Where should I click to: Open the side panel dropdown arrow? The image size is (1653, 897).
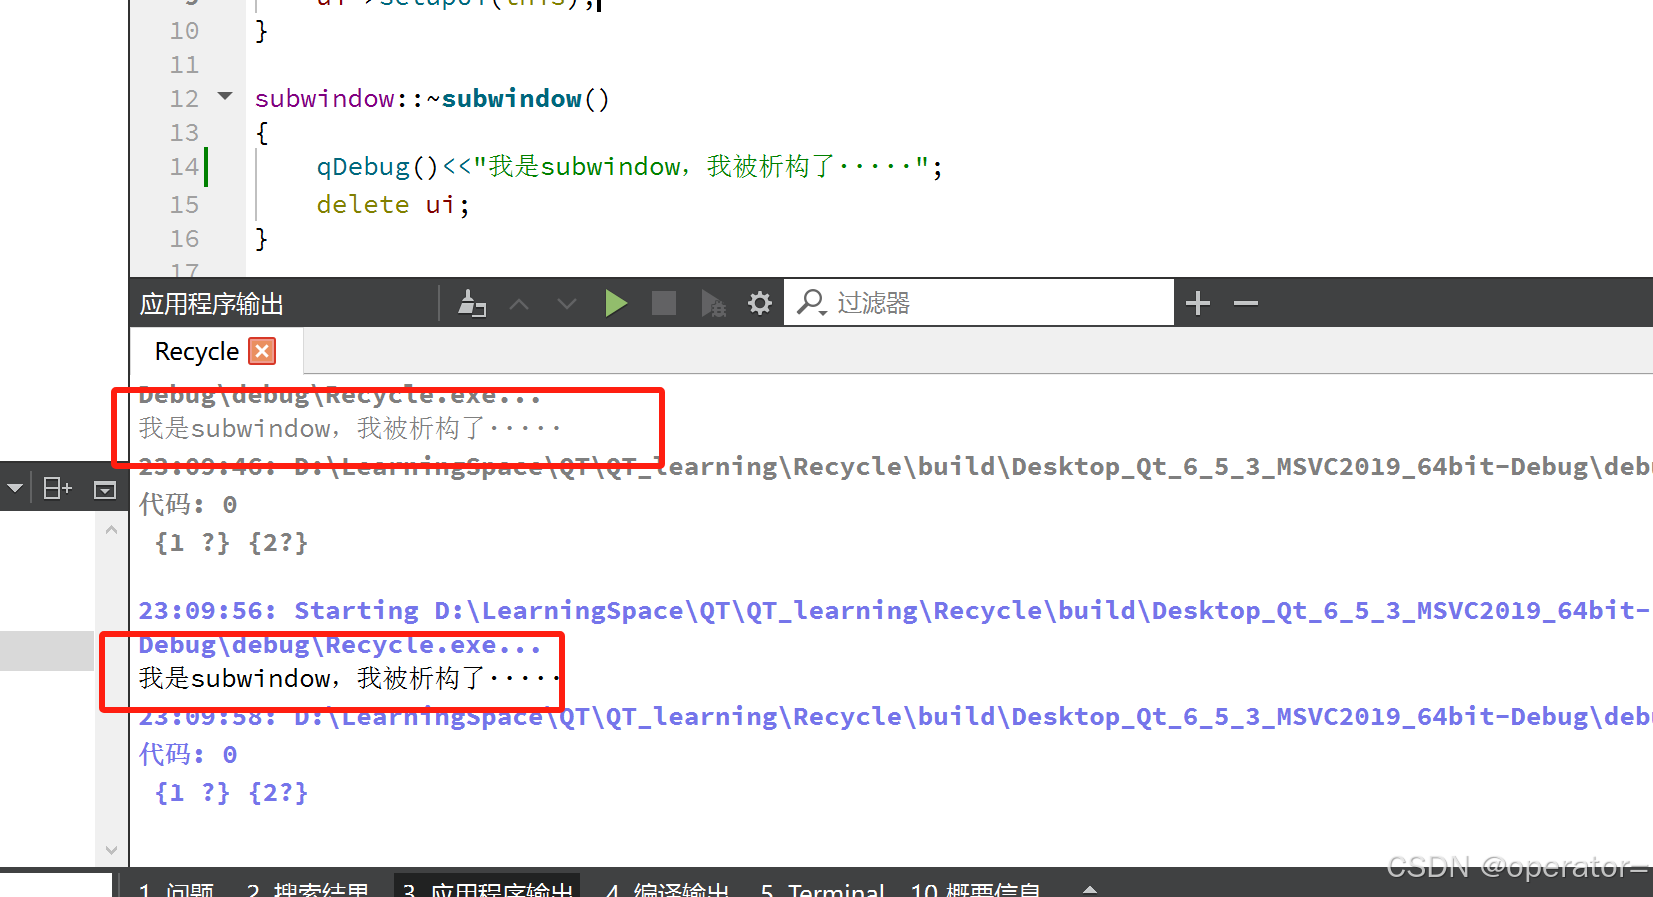tap(15, 488)
